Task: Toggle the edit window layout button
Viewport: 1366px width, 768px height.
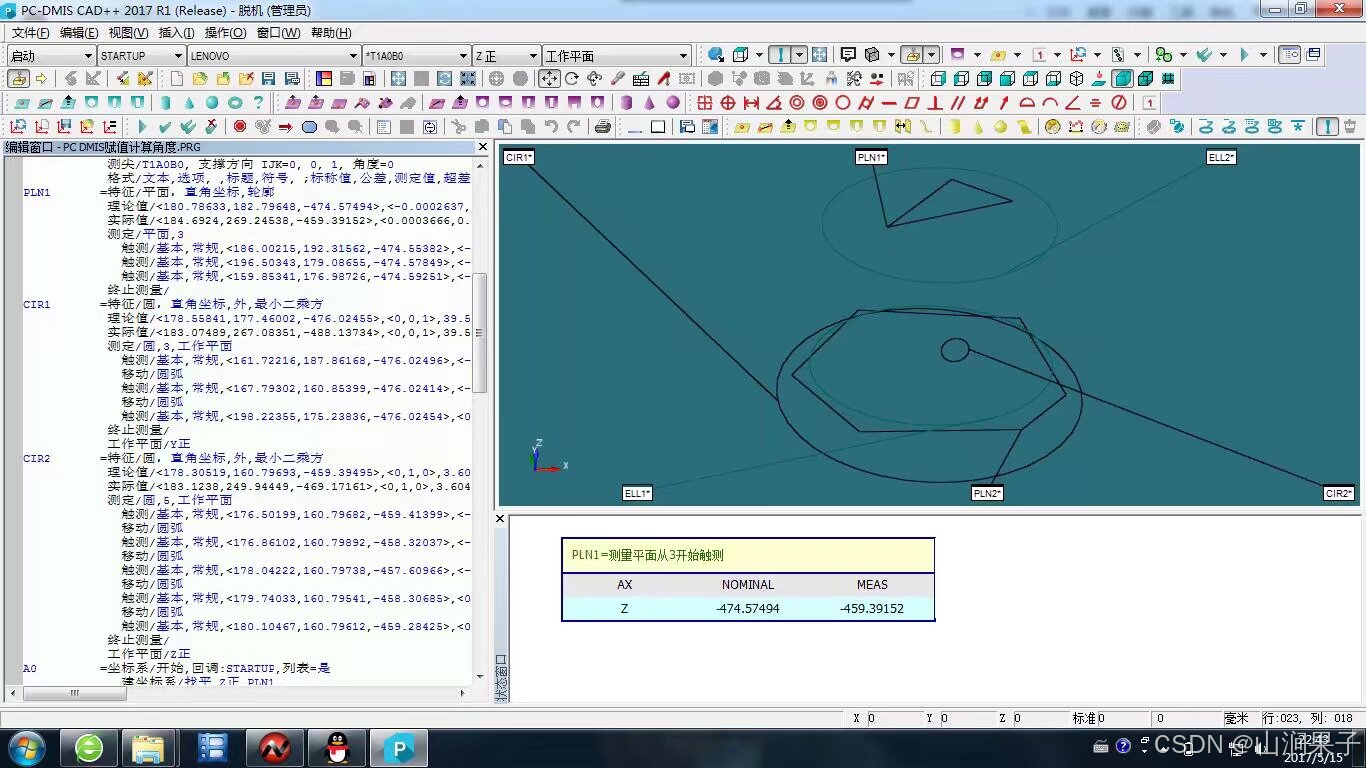Action: click(x=1290, y=55)
